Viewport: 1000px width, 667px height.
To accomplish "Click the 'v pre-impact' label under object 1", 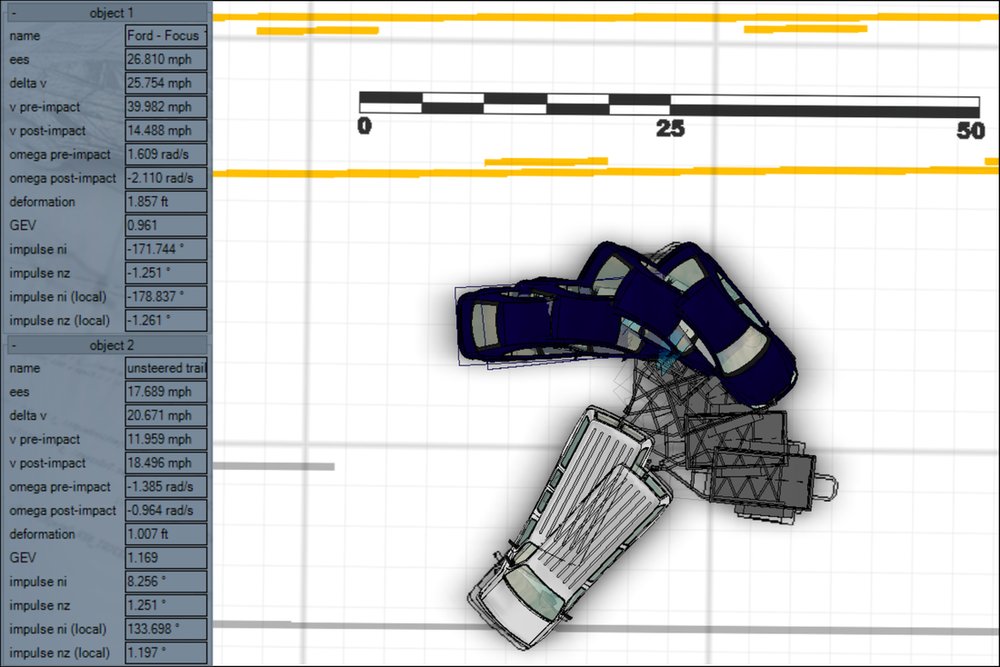I will [x=45, y=107].
